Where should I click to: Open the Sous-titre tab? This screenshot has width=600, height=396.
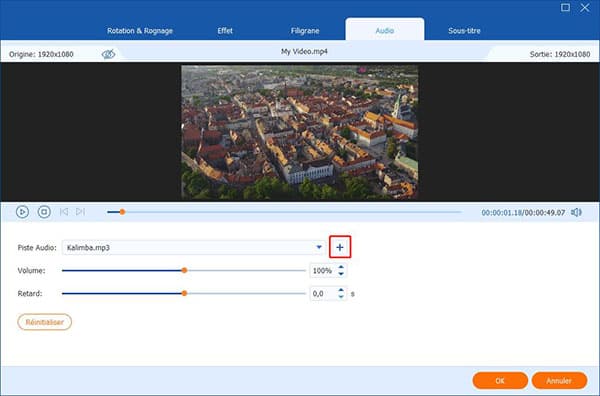point(464,31)
